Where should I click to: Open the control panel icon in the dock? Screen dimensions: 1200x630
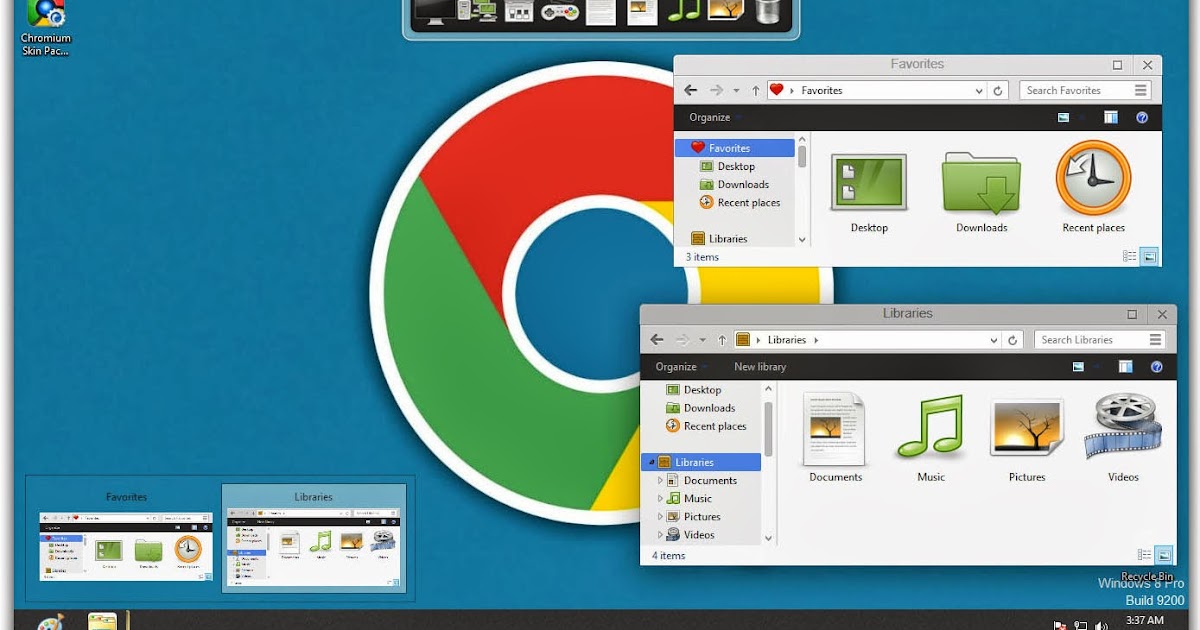tap(518, 12)
